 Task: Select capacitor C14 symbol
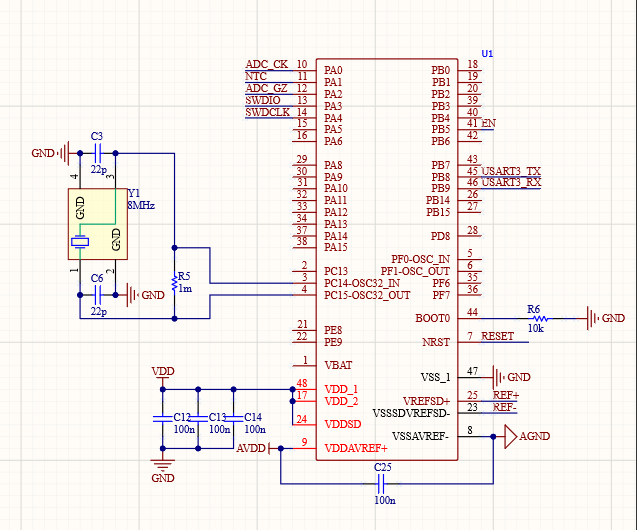point(234,418)
